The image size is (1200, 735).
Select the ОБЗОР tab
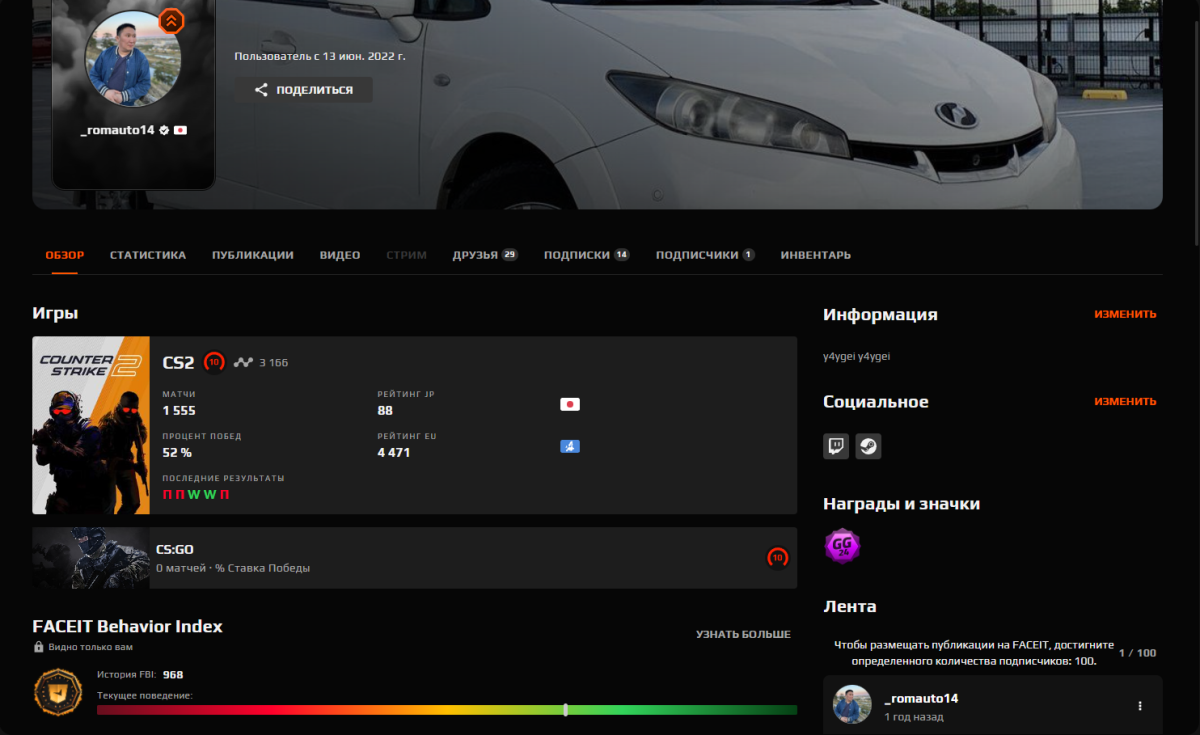tap(65, 255)
